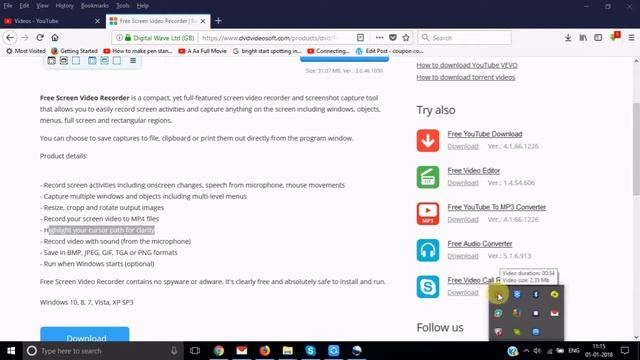
Task: Open the Edit Post bookmark
Action: [x=389, y=51]
